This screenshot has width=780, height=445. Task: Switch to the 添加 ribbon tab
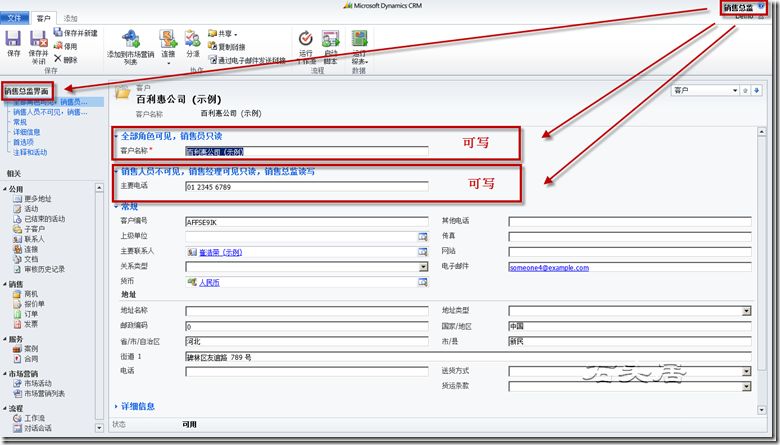[70, 18]
